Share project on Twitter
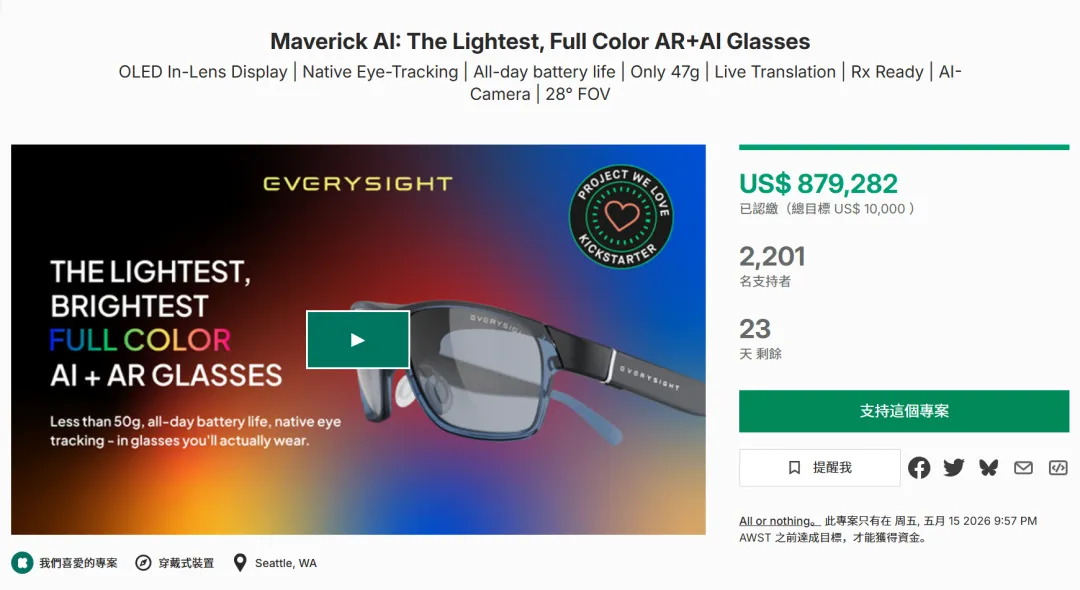The width and height of the screenshot is (1080, 590). point(954,467)
